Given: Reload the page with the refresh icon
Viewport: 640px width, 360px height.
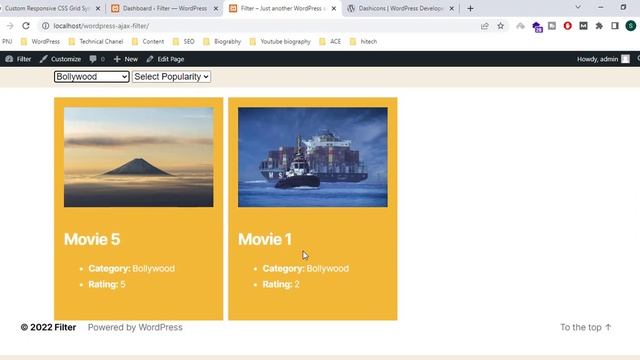Looking at the screenshot, I should (x=26, y=26).
